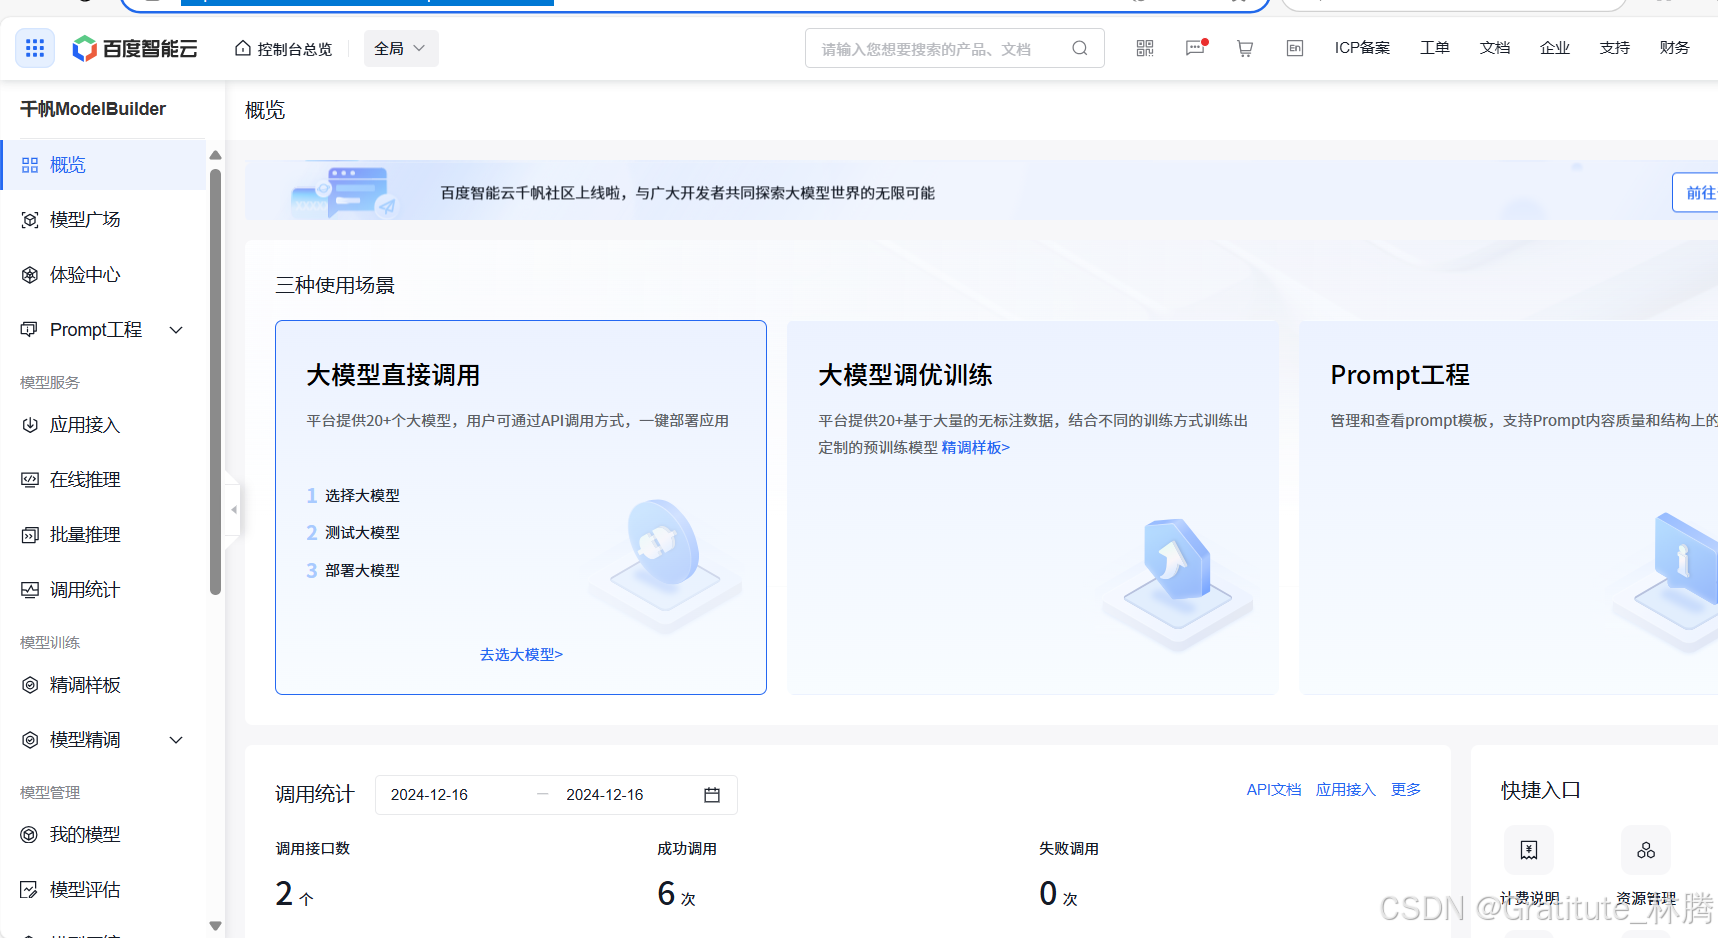Open 财务 menu item

(x=1675, y=48)
